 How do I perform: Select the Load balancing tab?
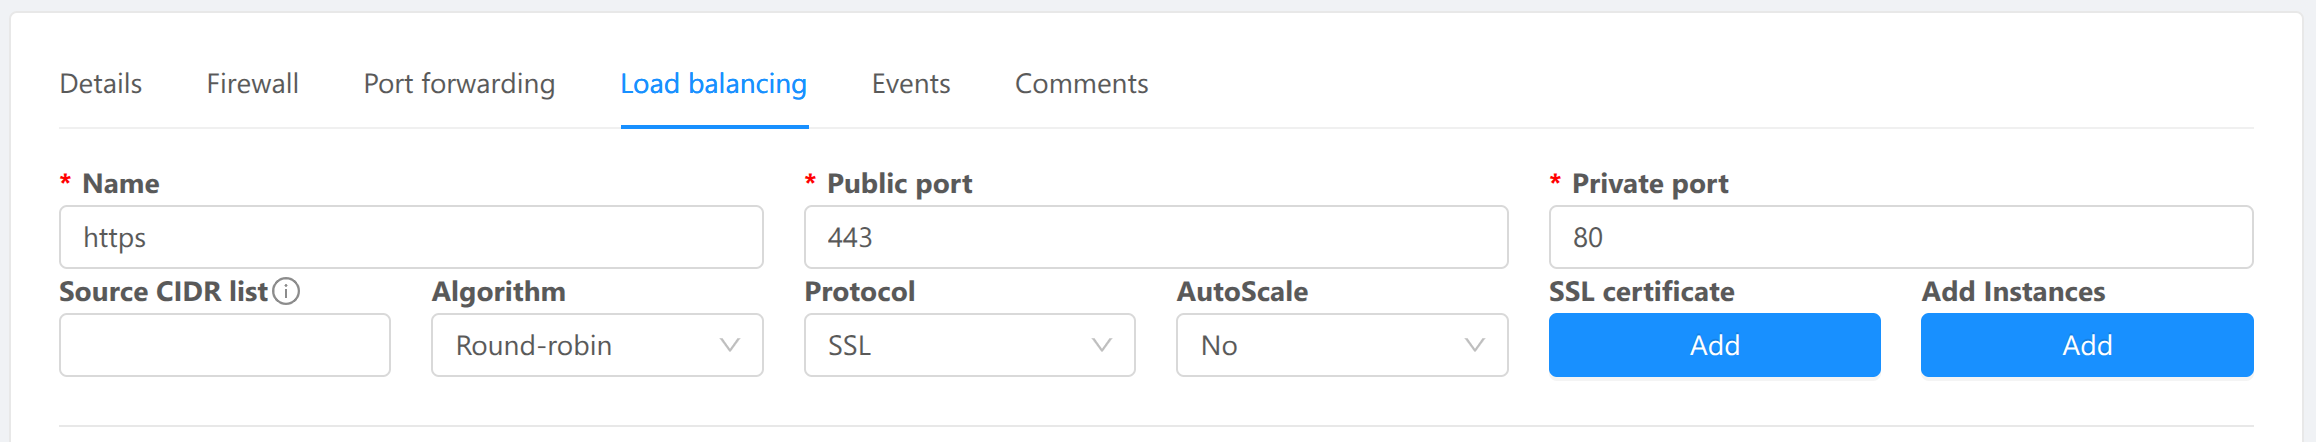[x=714, y=84]
